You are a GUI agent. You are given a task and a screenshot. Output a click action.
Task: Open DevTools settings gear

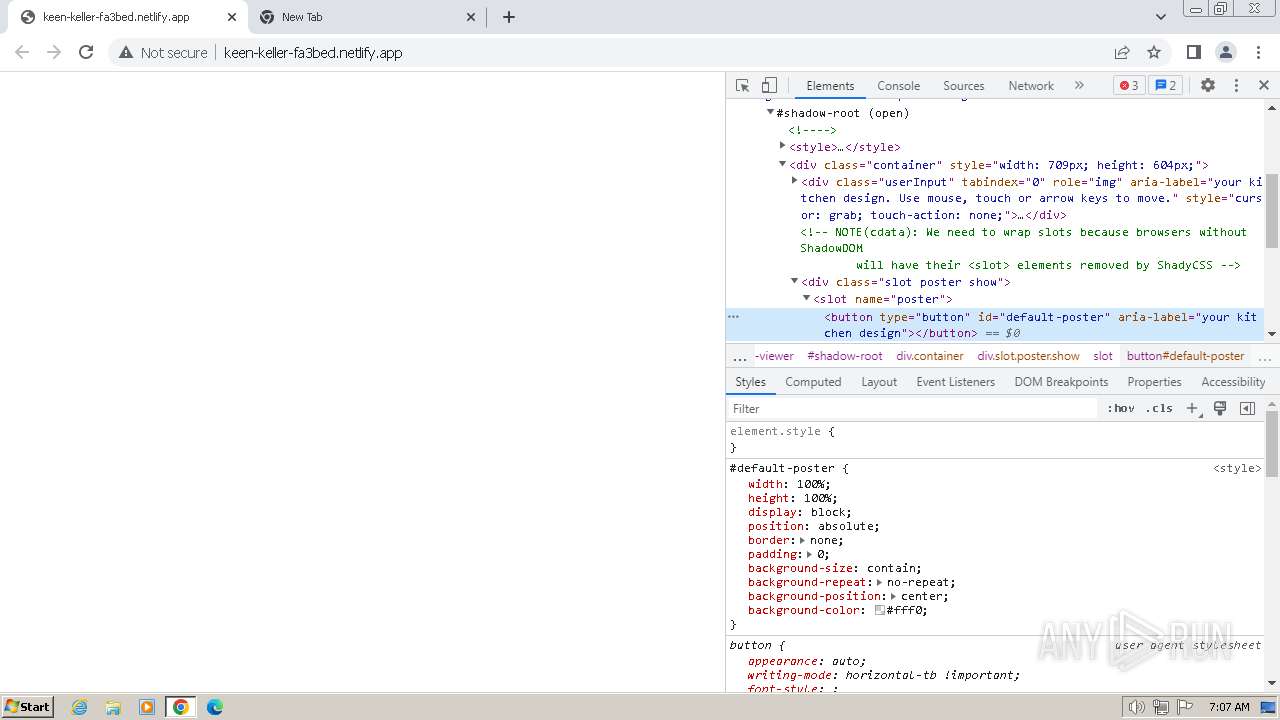click(1208, 86)
